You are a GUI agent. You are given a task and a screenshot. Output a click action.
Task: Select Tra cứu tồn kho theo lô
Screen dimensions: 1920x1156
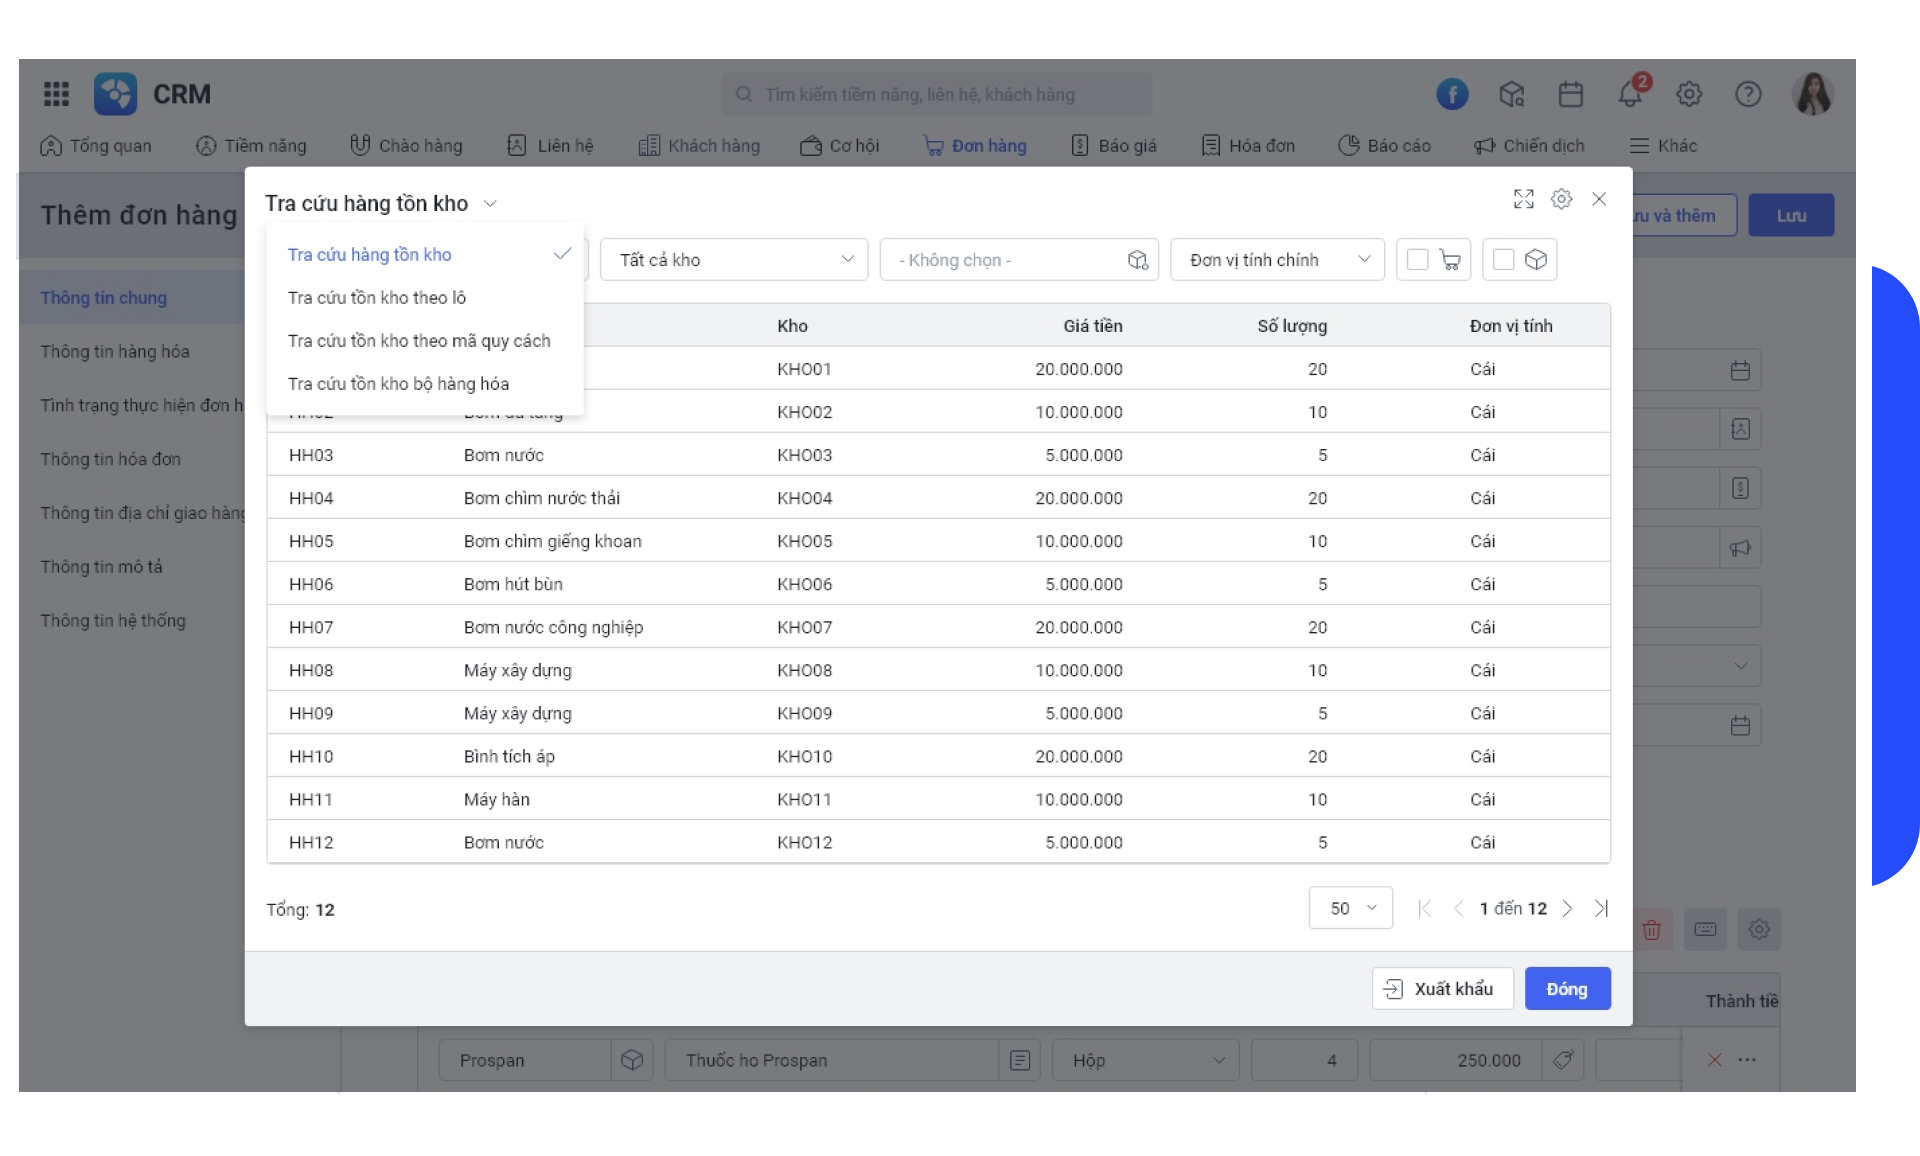(x=377, y=298)
